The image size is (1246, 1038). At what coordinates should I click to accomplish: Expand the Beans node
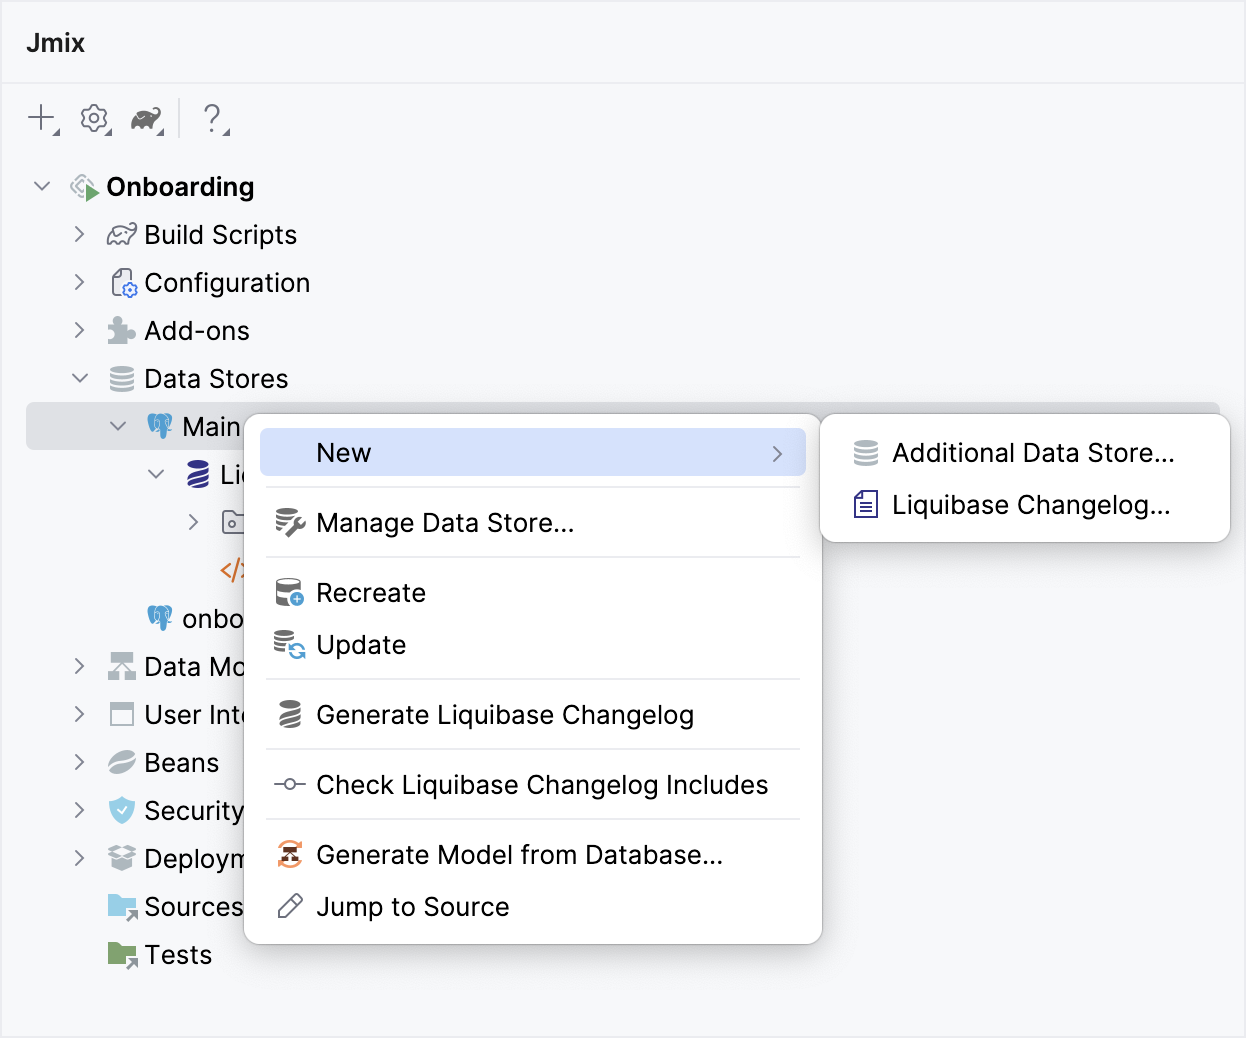coord(80,763)
